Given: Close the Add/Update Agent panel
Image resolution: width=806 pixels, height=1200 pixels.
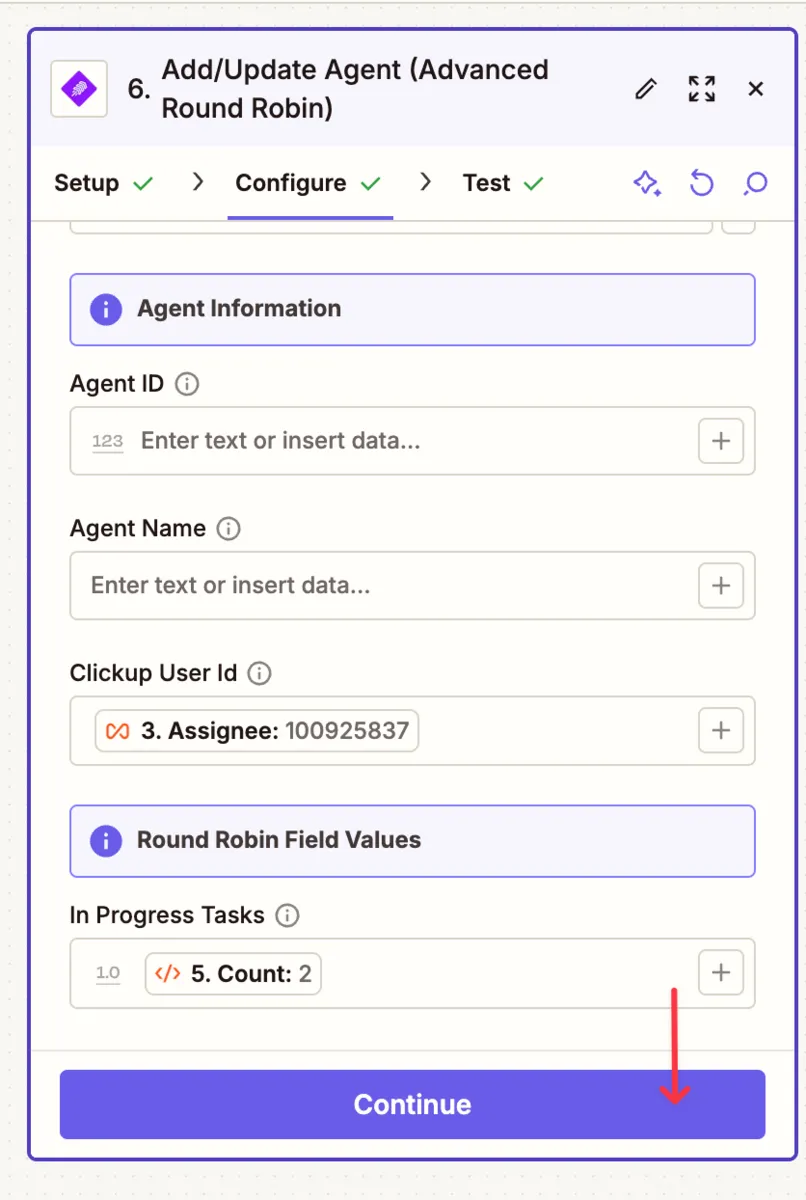Looking at the screenshot, I should [x=756, y=89].
